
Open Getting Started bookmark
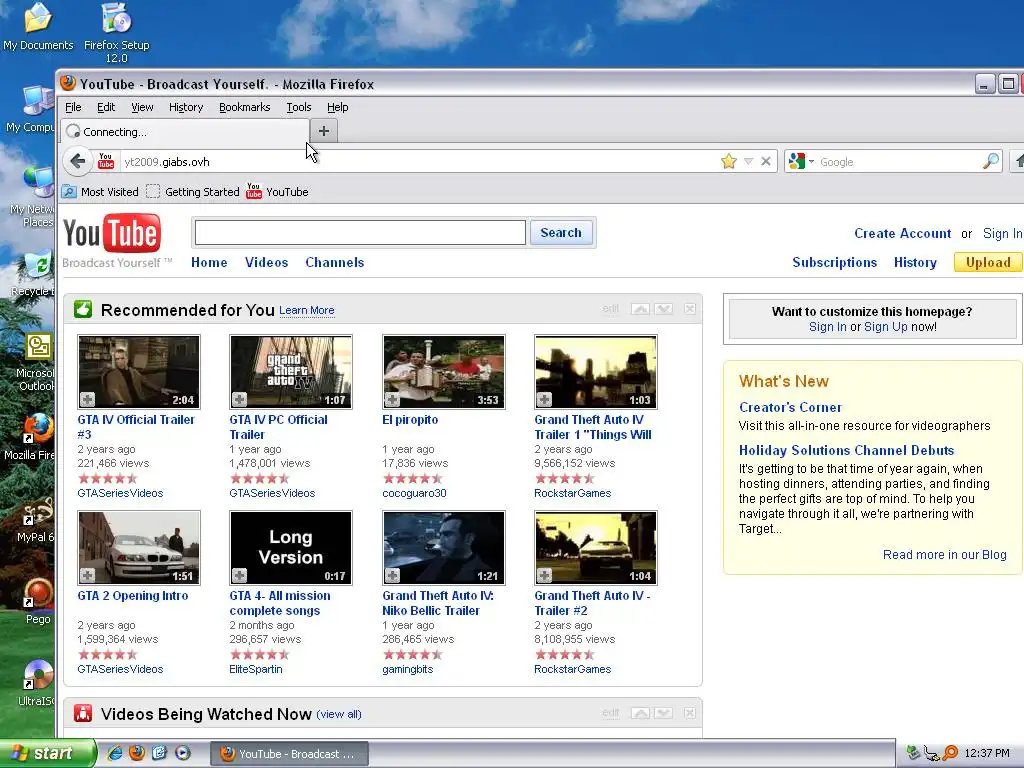coord(193,192)
